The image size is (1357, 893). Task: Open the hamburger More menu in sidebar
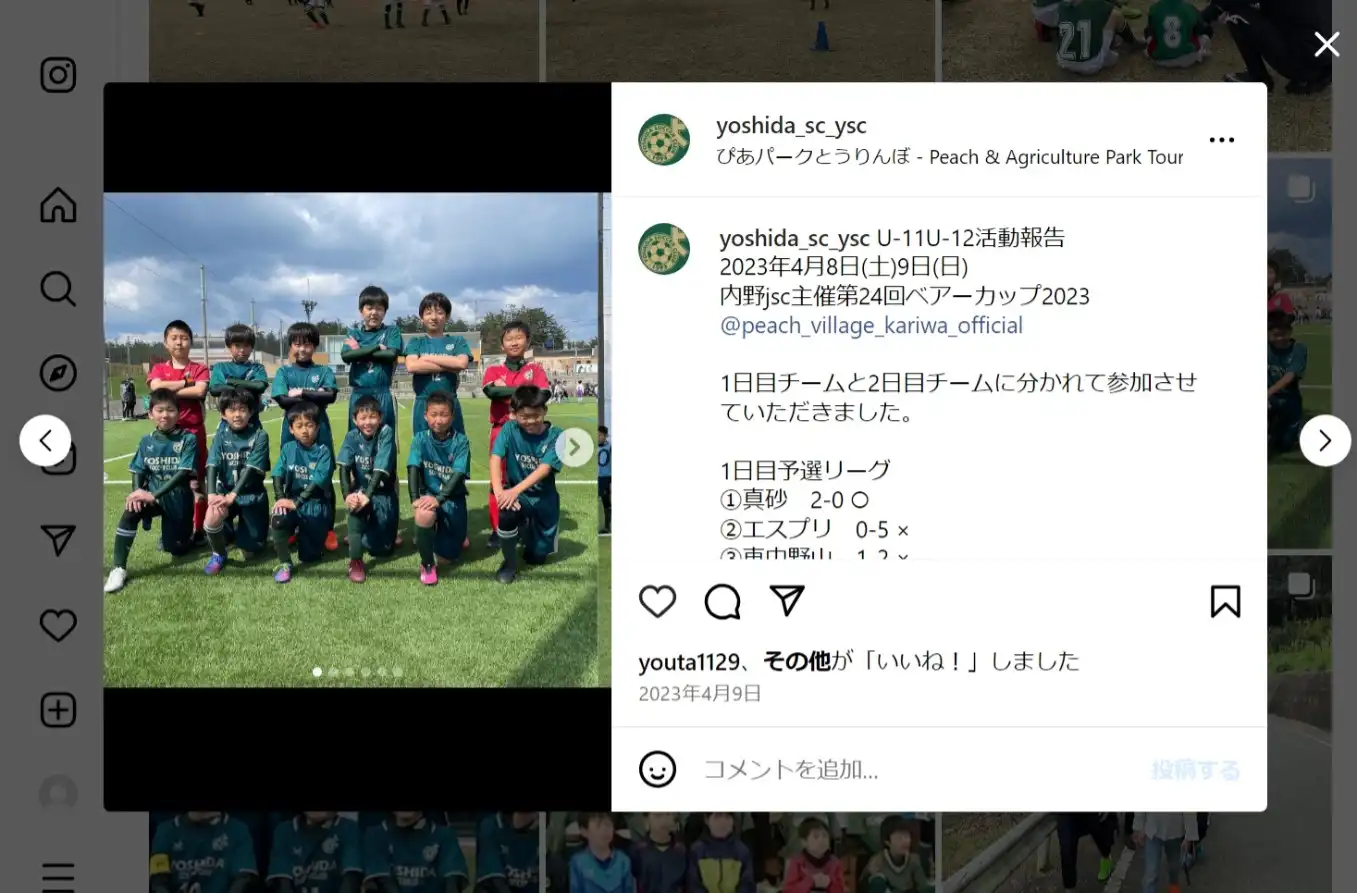(58, 875)
